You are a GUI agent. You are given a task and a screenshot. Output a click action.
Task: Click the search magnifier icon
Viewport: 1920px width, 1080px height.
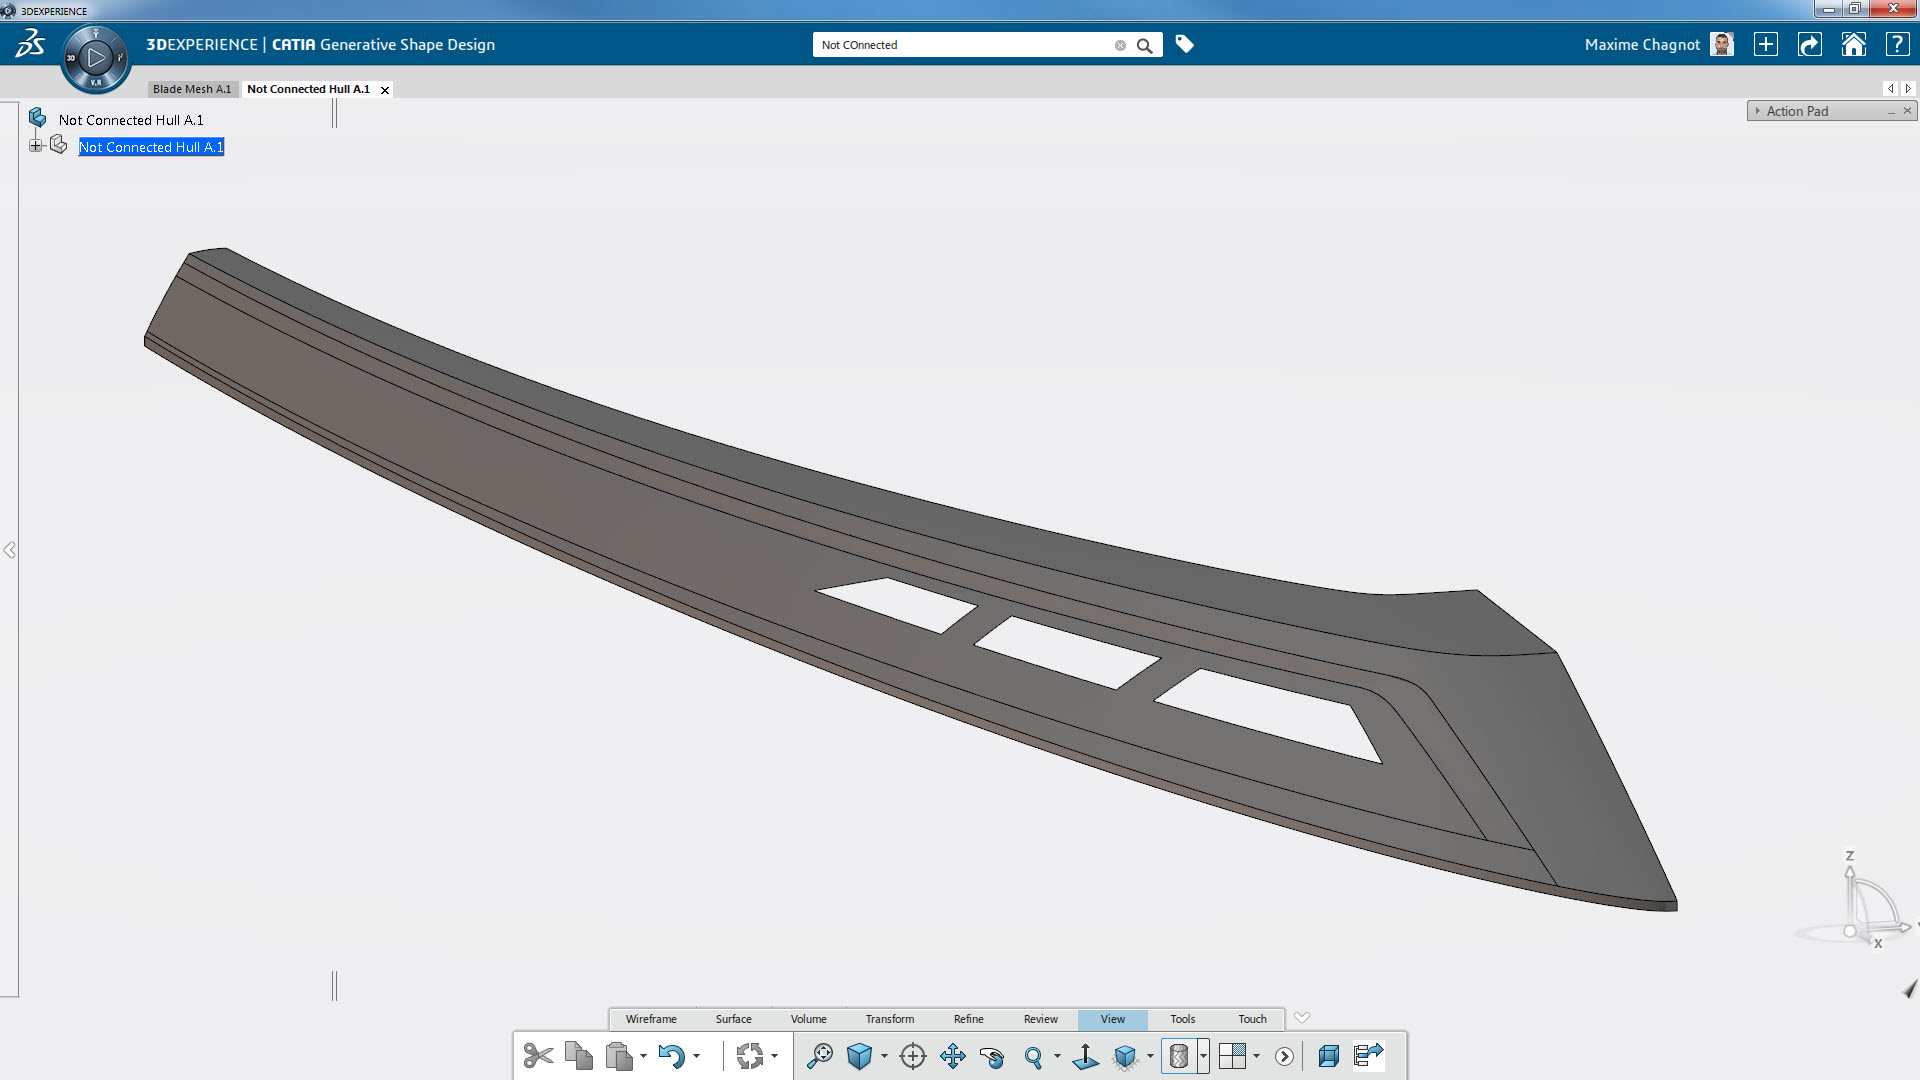point(1145,45)
